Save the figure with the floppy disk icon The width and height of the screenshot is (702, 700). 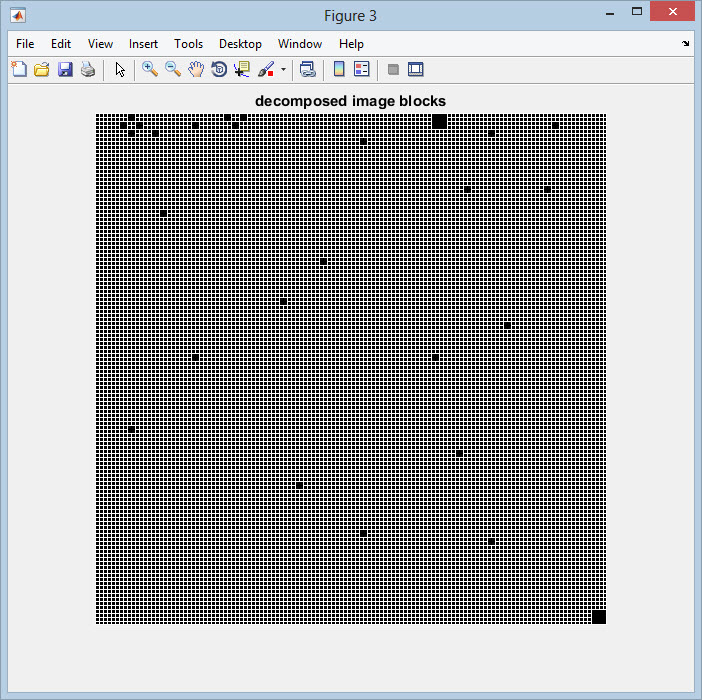(x=65, y=69)
